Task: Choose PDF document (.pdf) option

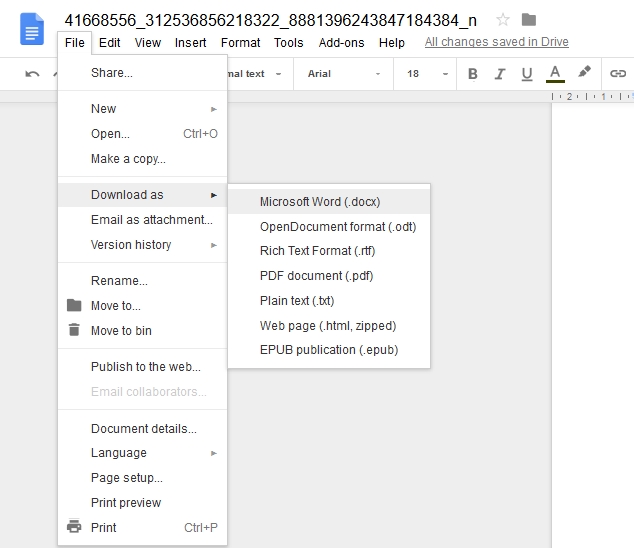Action: 316,275
